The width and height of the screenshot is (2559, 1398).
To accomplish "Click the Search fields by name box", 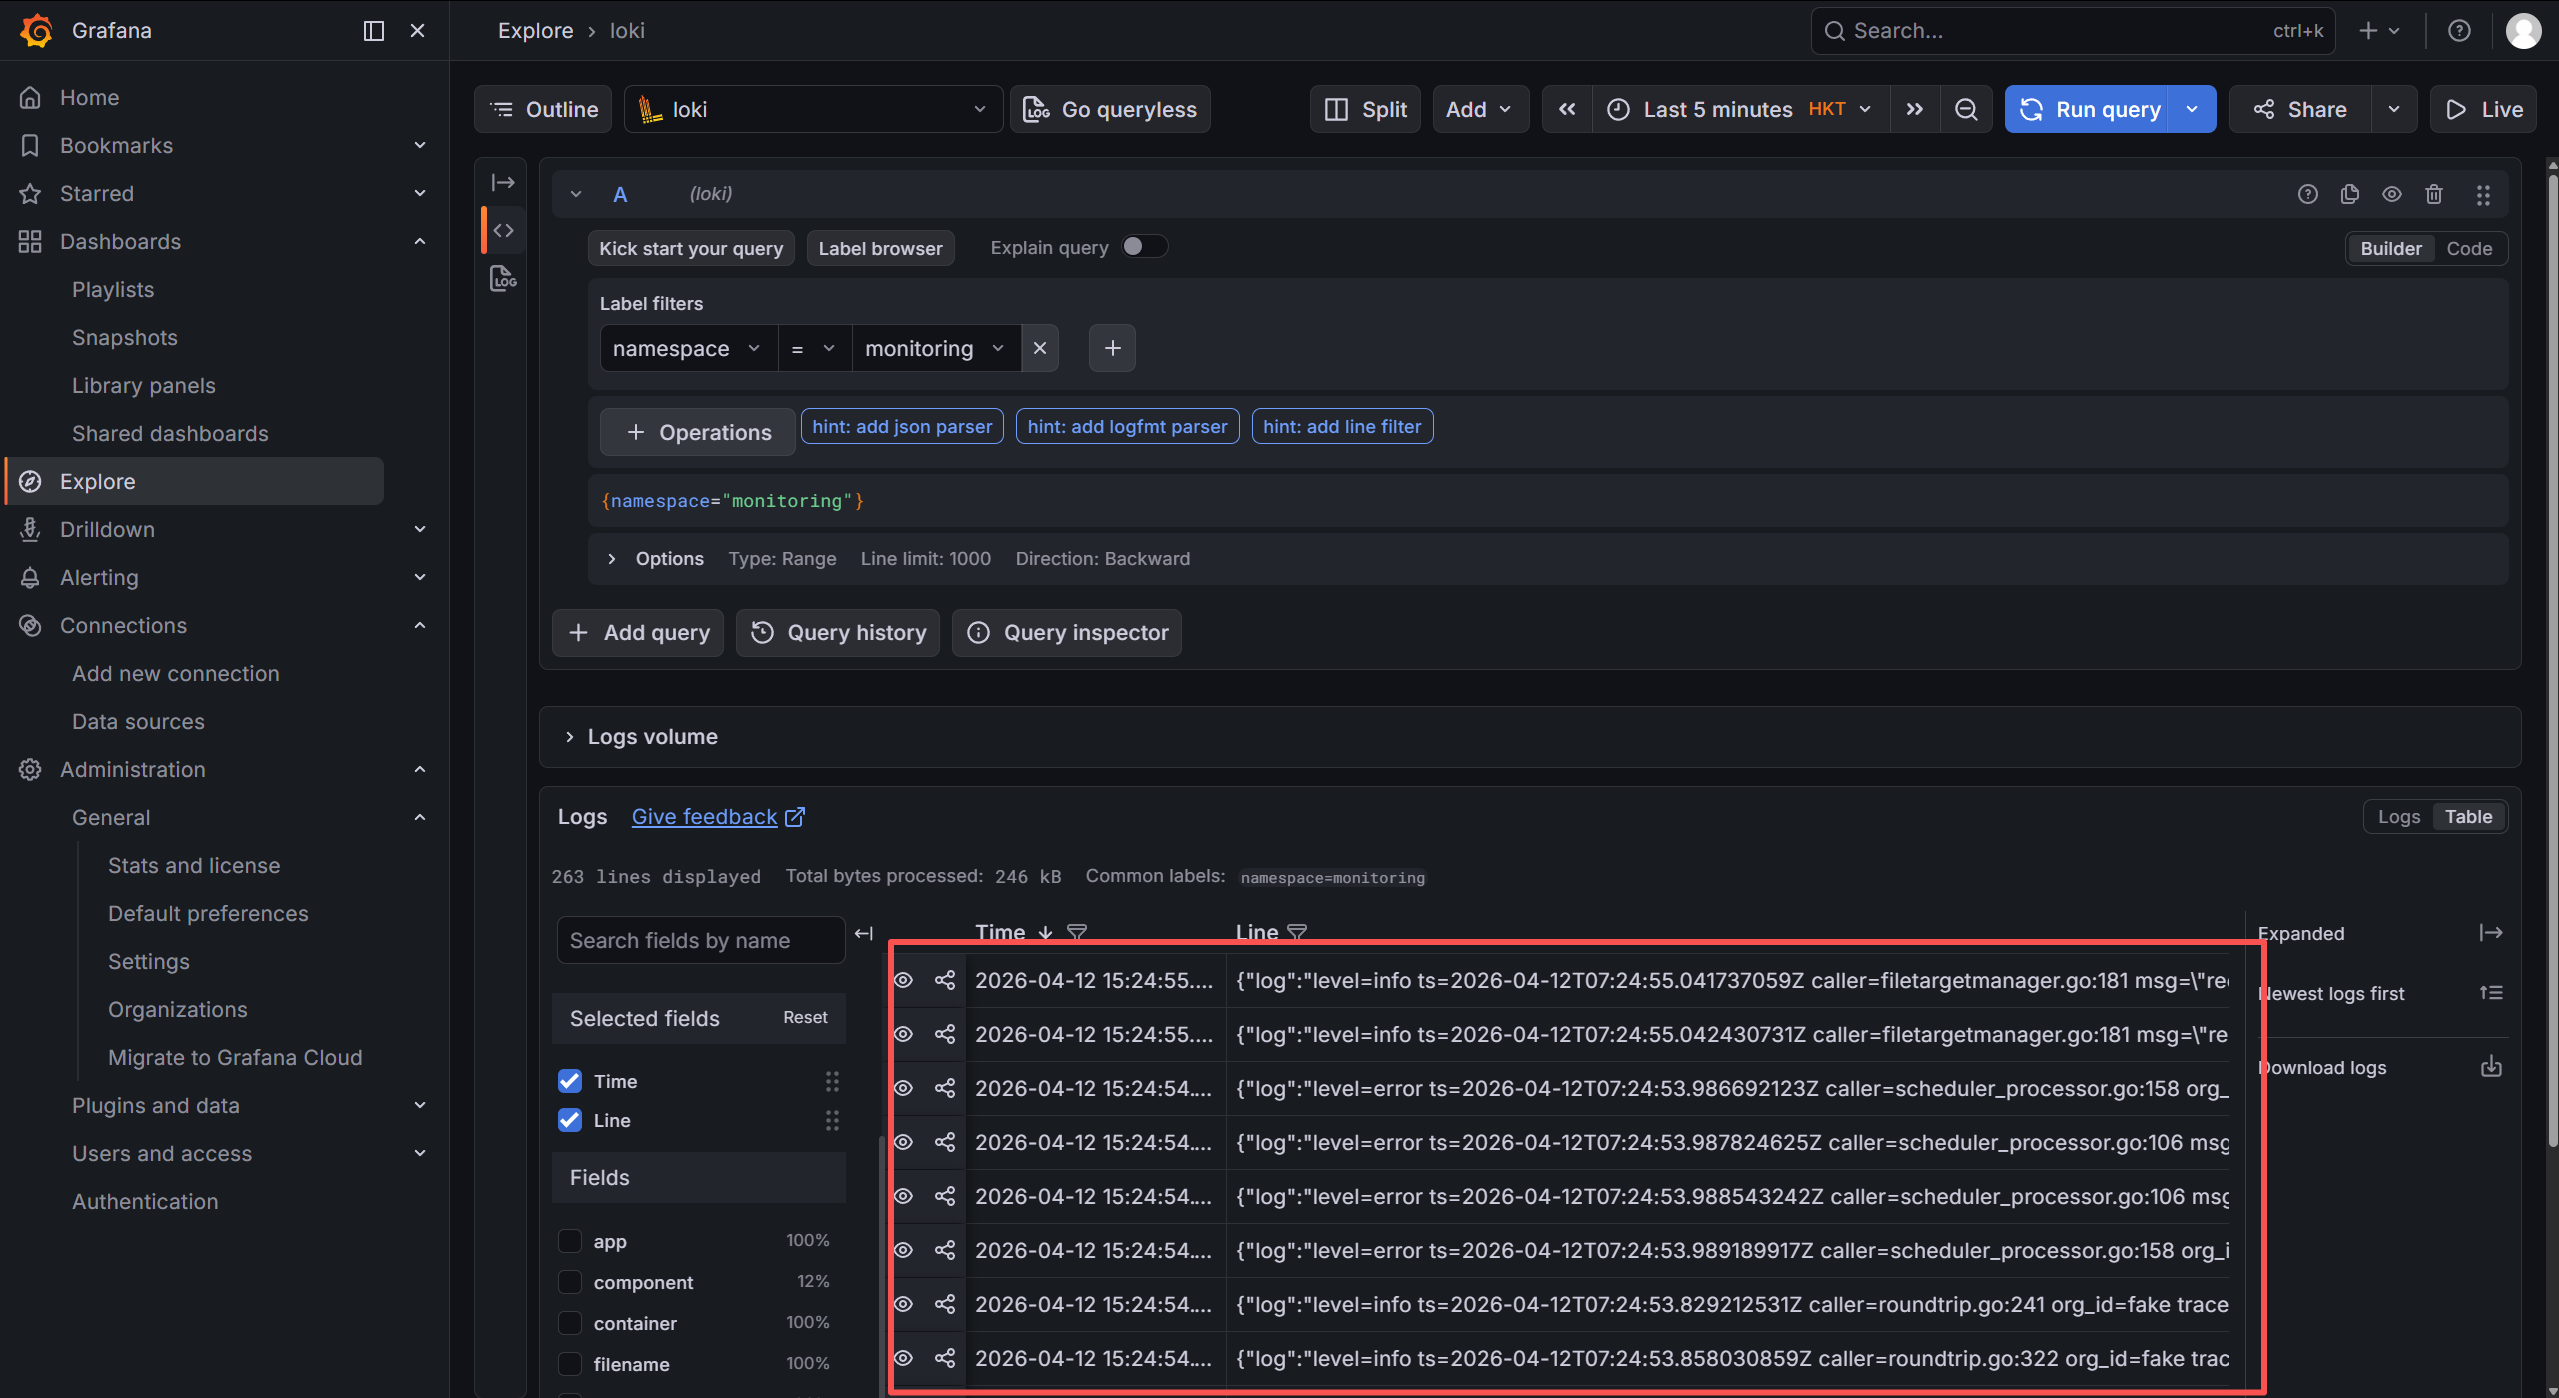I will point(701,940).
